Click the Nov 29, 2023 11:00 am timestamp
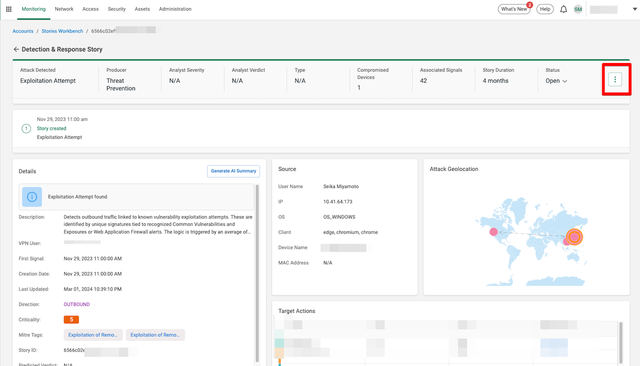Viewport: 640px width, 366px height. [62, 120]
